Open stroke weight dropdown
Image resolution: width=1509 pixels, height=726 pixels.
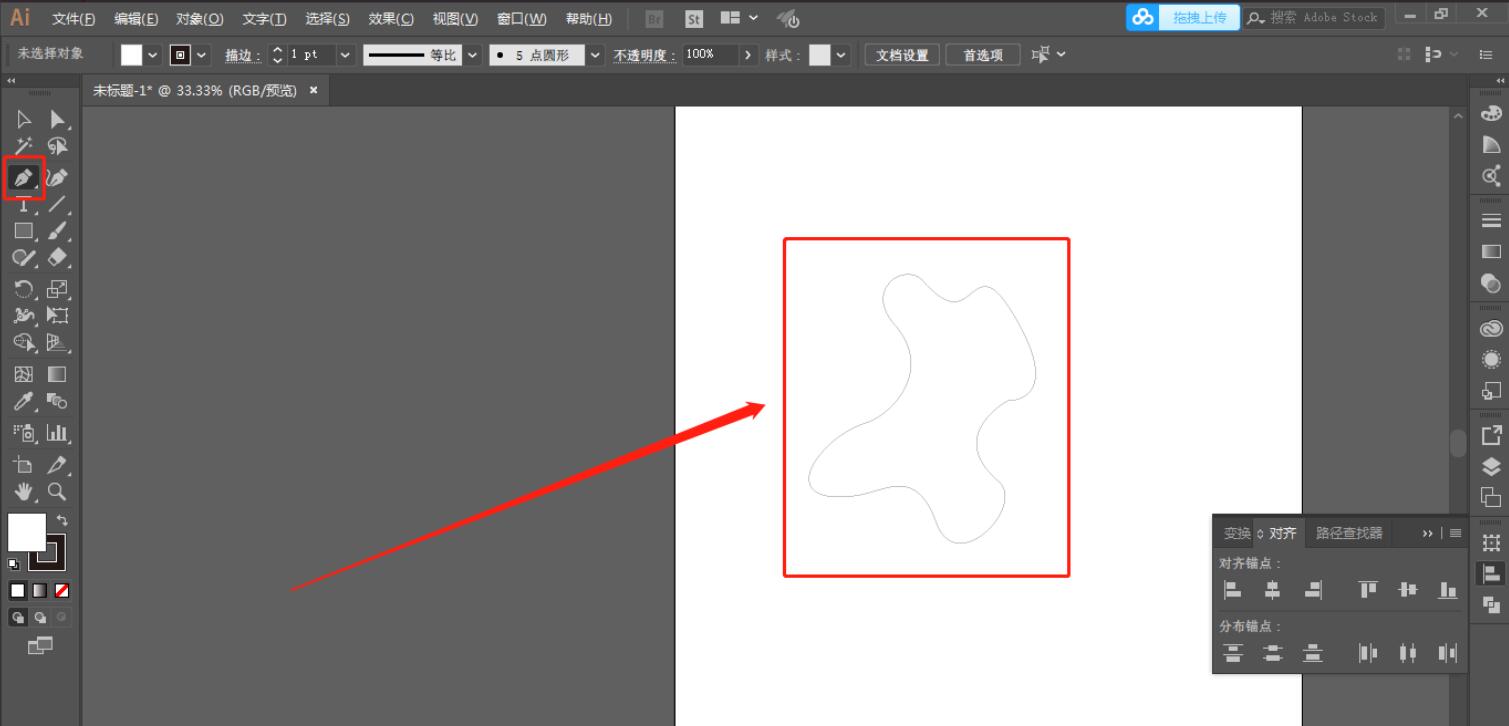(346, 55)
